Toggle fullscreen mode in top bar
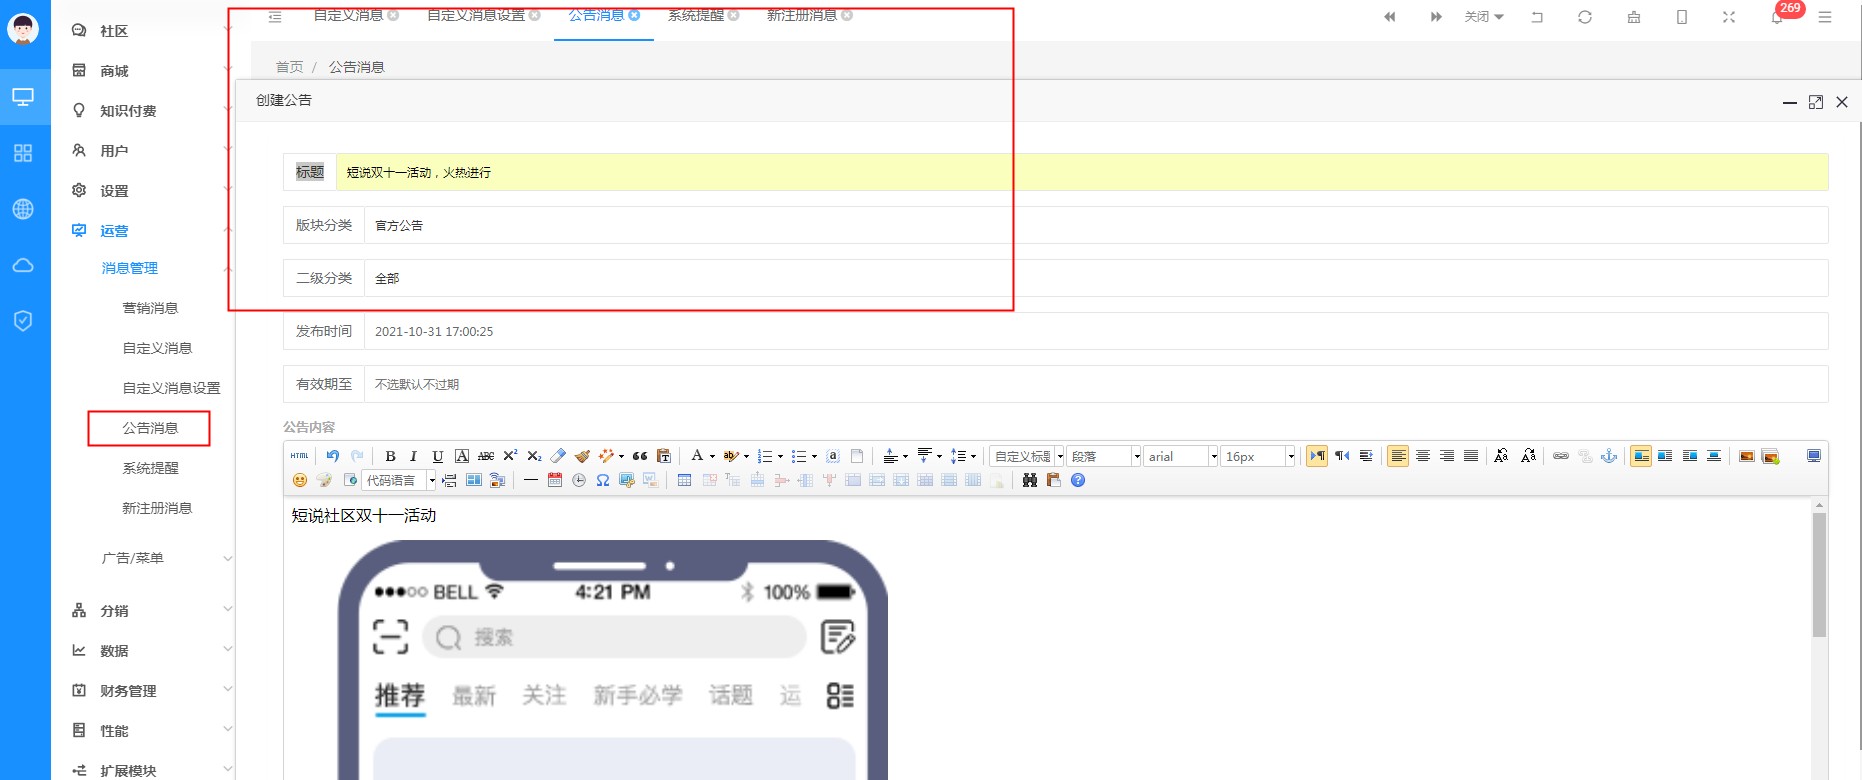This screenshot has width=1862, height=780. point(1729,17)
